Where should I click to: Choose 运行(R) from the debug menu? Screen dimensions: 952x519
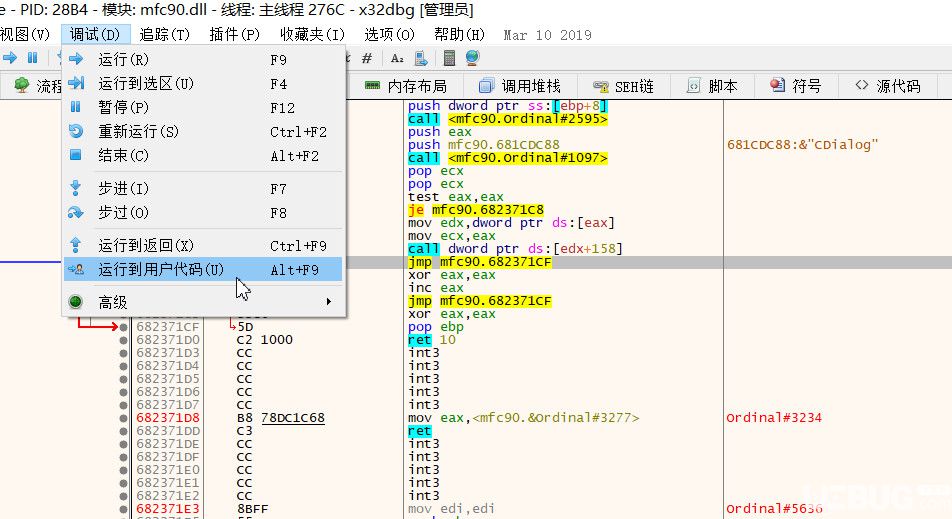click(203, 59)
